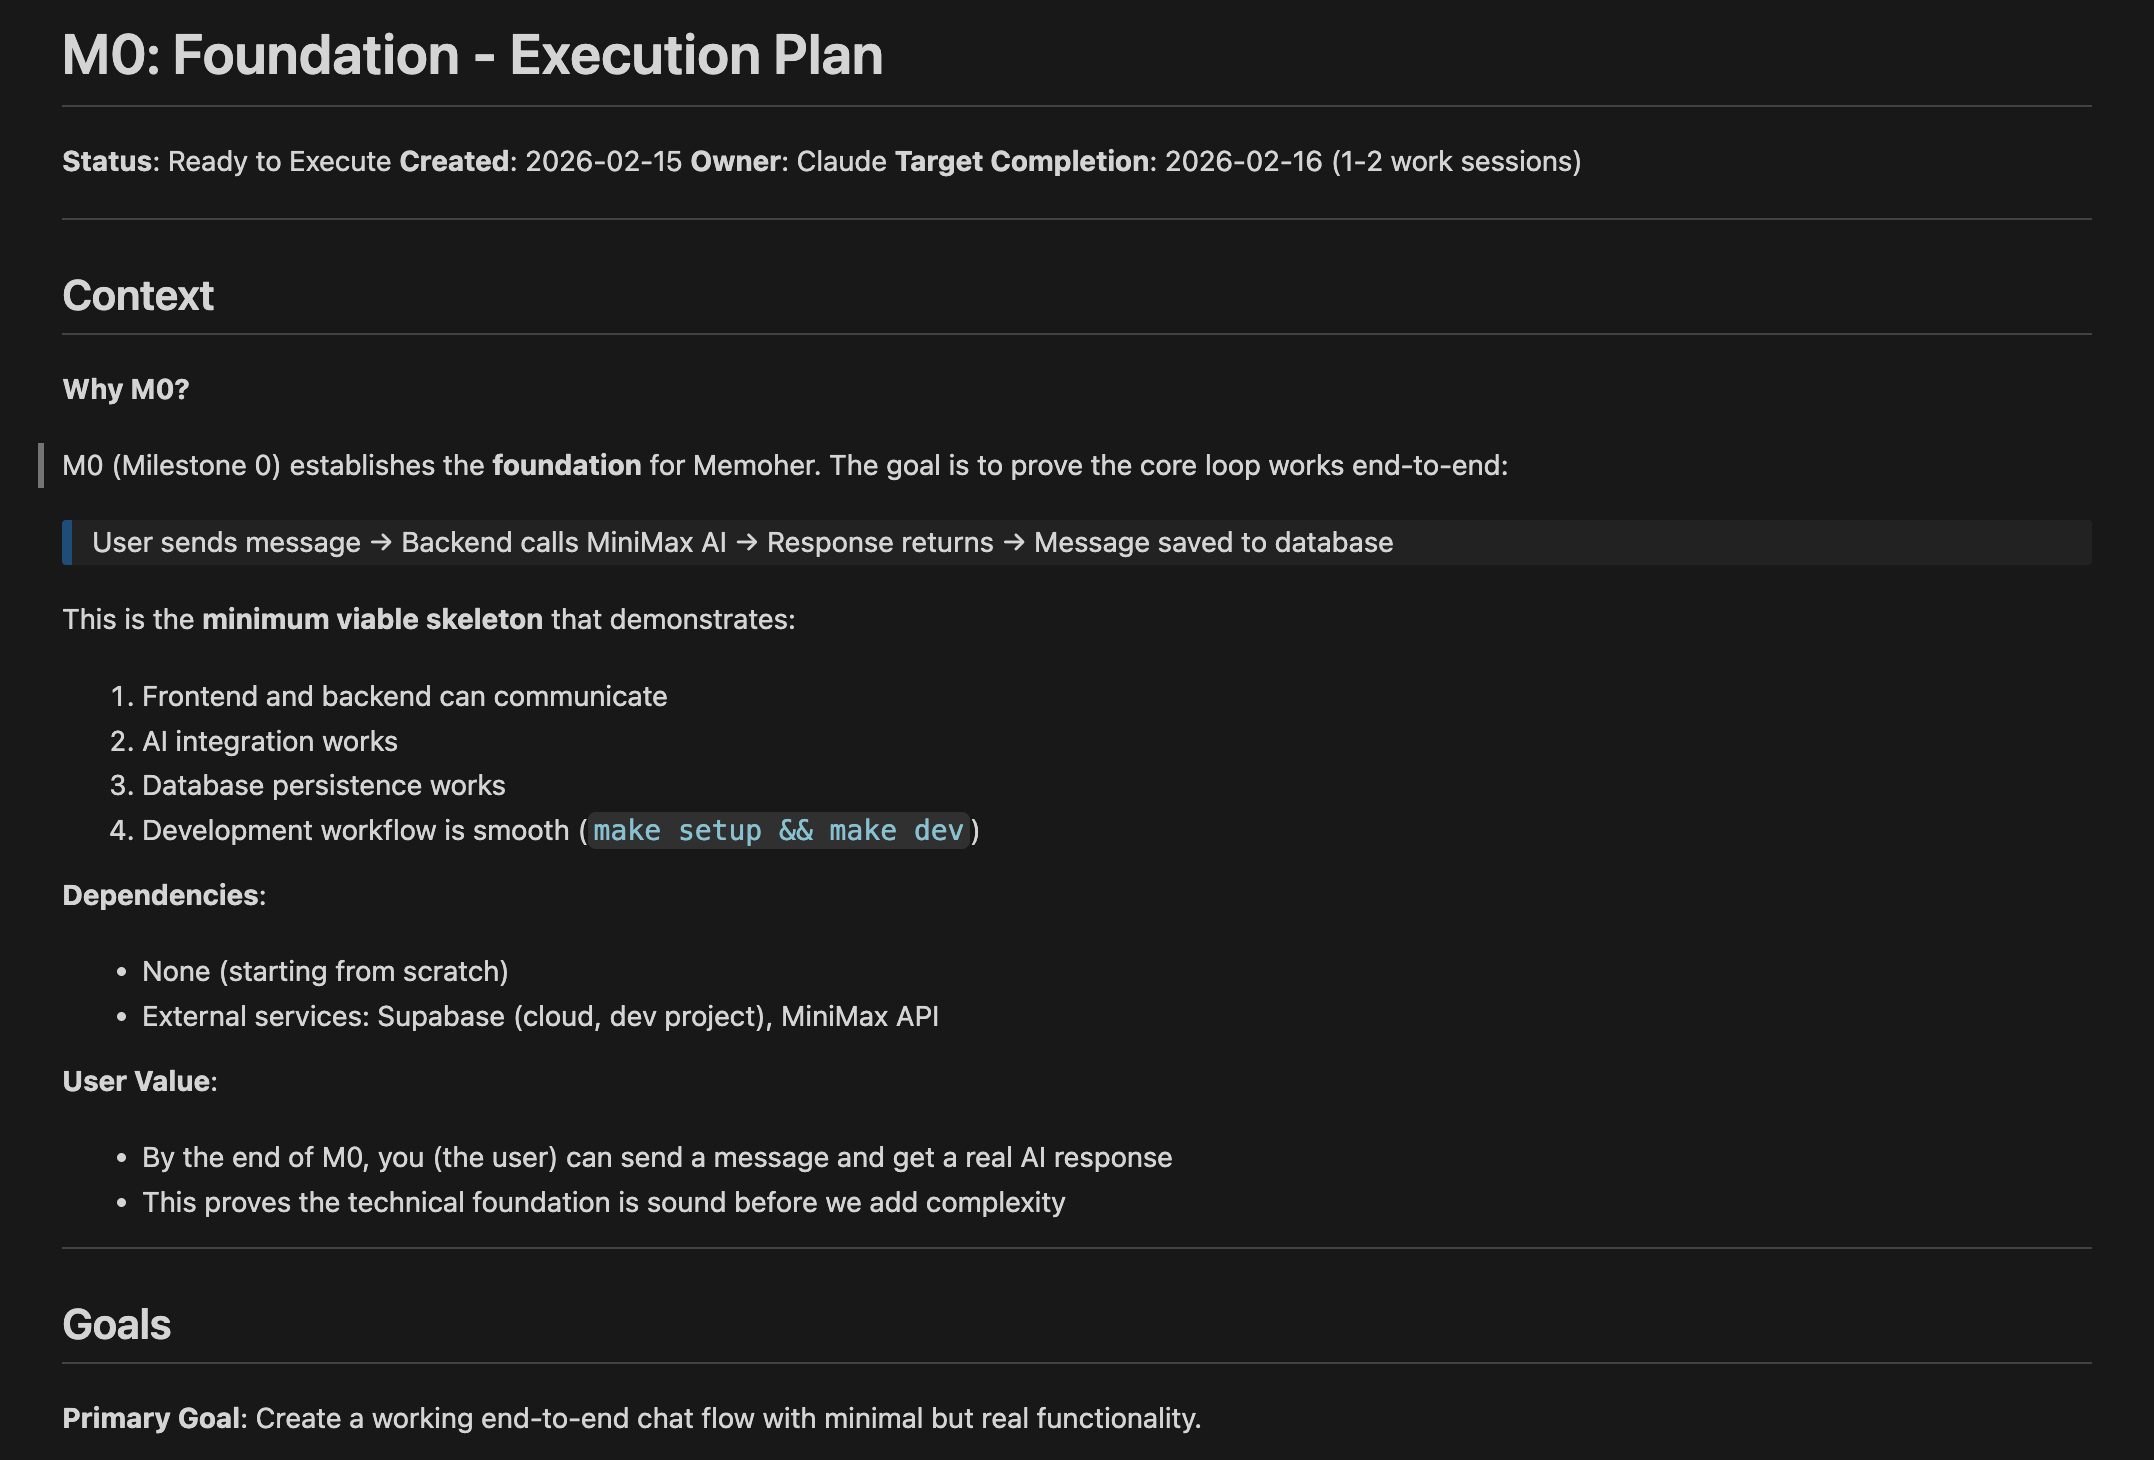Click the inline code "make setup && make dev"
Viewport: 2154px width, 1460px height.
coord(778,830)
